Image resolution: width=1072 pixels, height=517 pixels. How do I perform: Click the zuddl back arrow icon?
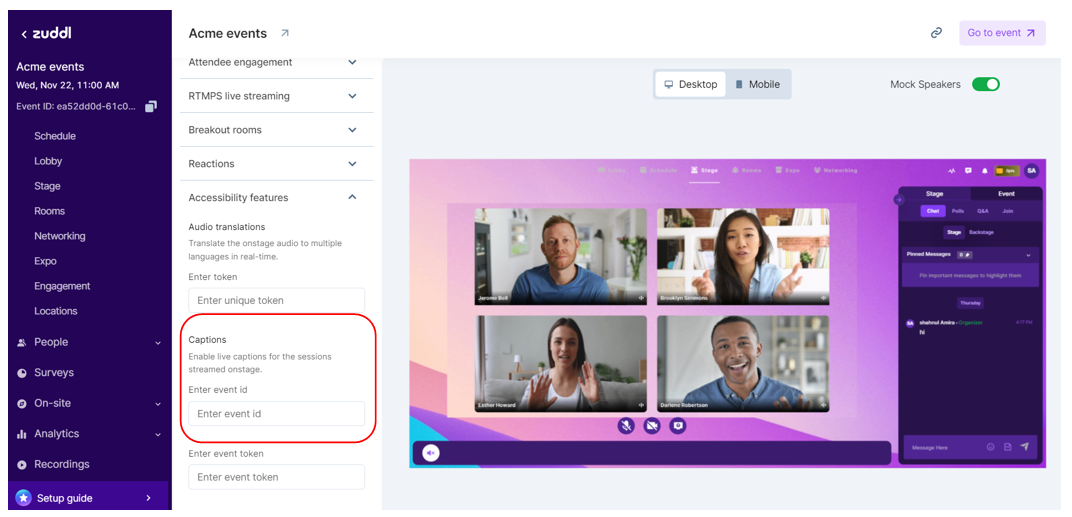click(x=24, y=34)
